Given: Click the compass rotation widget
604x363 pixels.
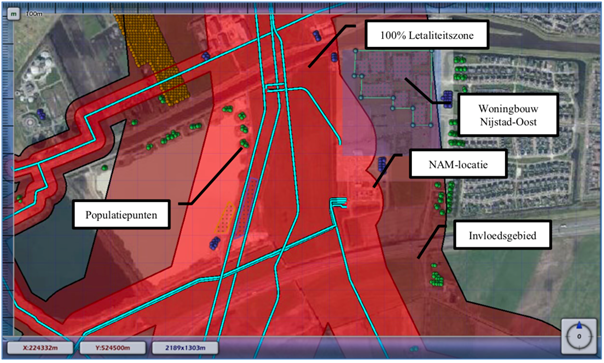Looking at the screenshot, I should 579,336.
